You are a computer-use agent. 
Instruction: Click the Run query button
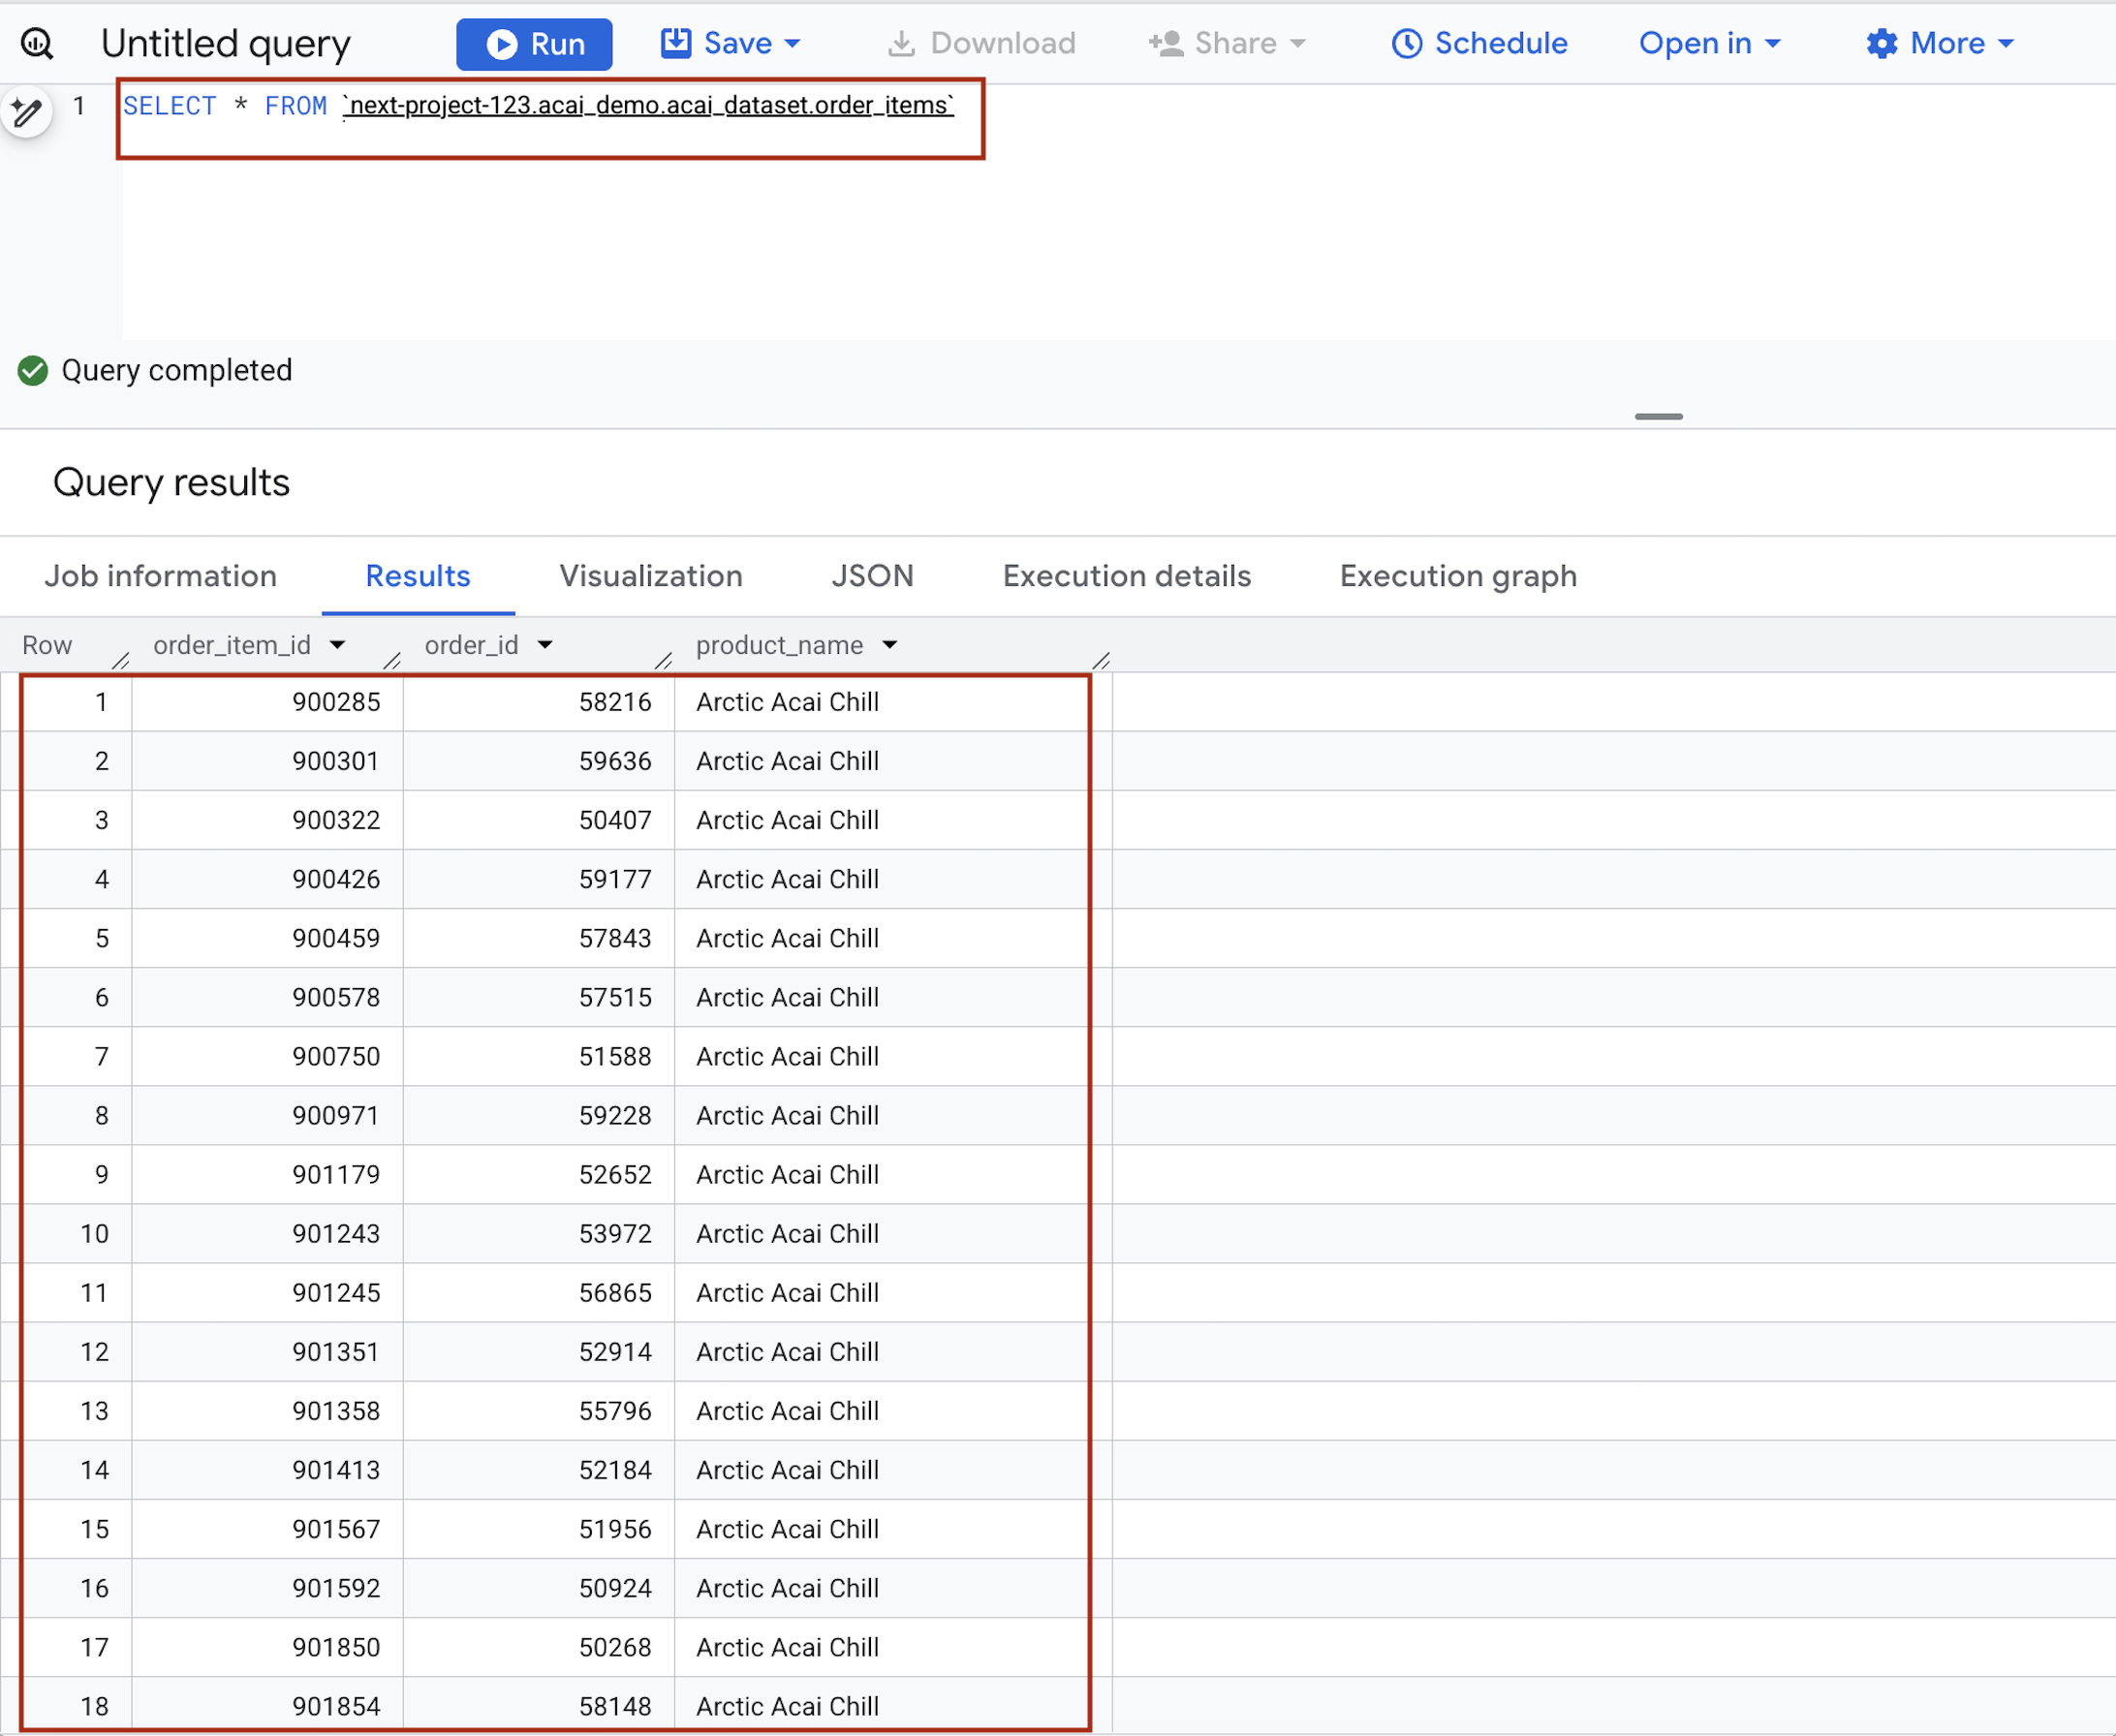[534, 43]
